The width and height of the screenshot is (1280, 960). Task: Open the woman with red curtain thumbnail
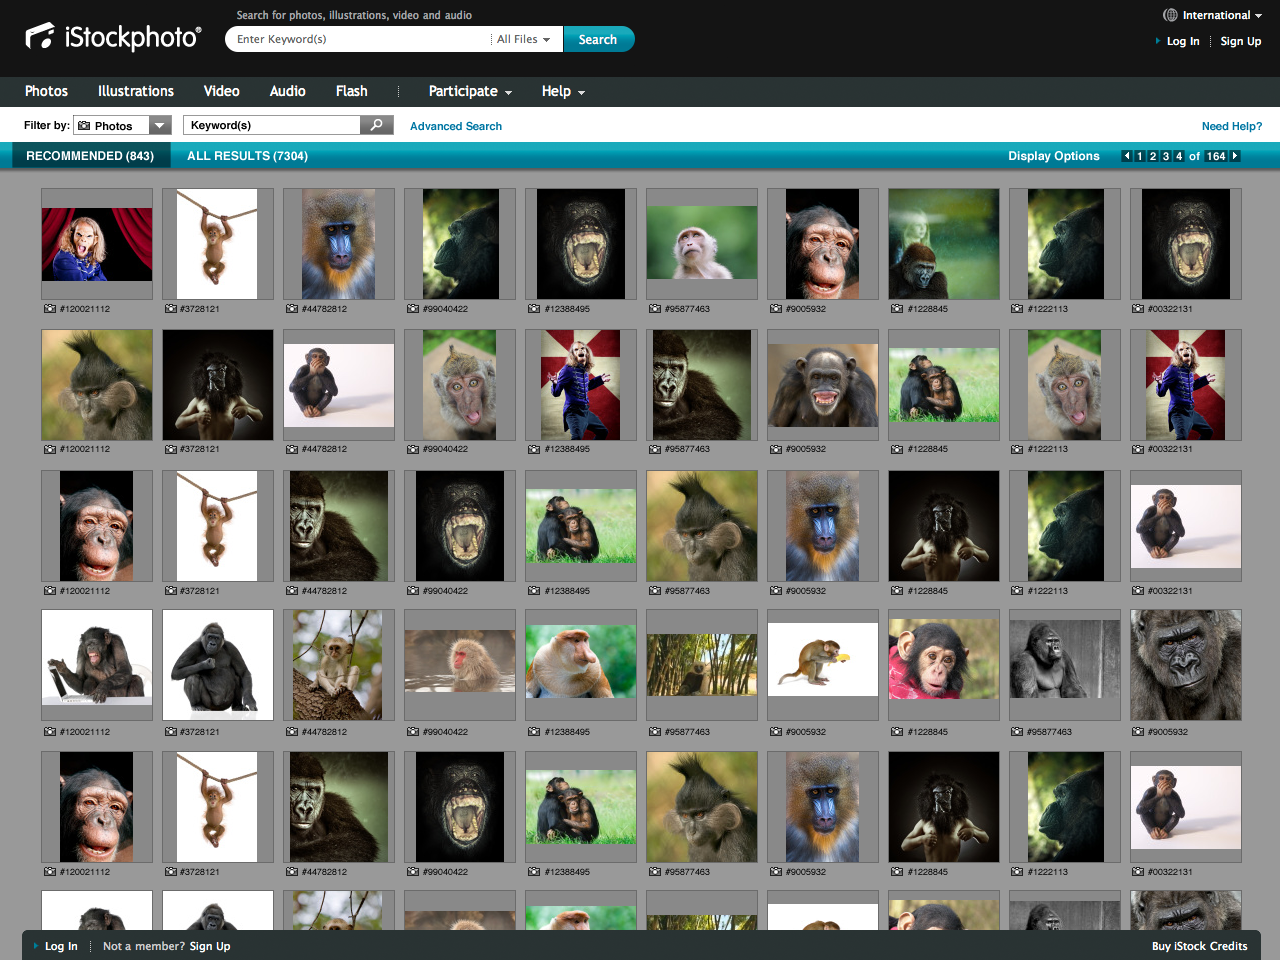click(x=97, y=244)
